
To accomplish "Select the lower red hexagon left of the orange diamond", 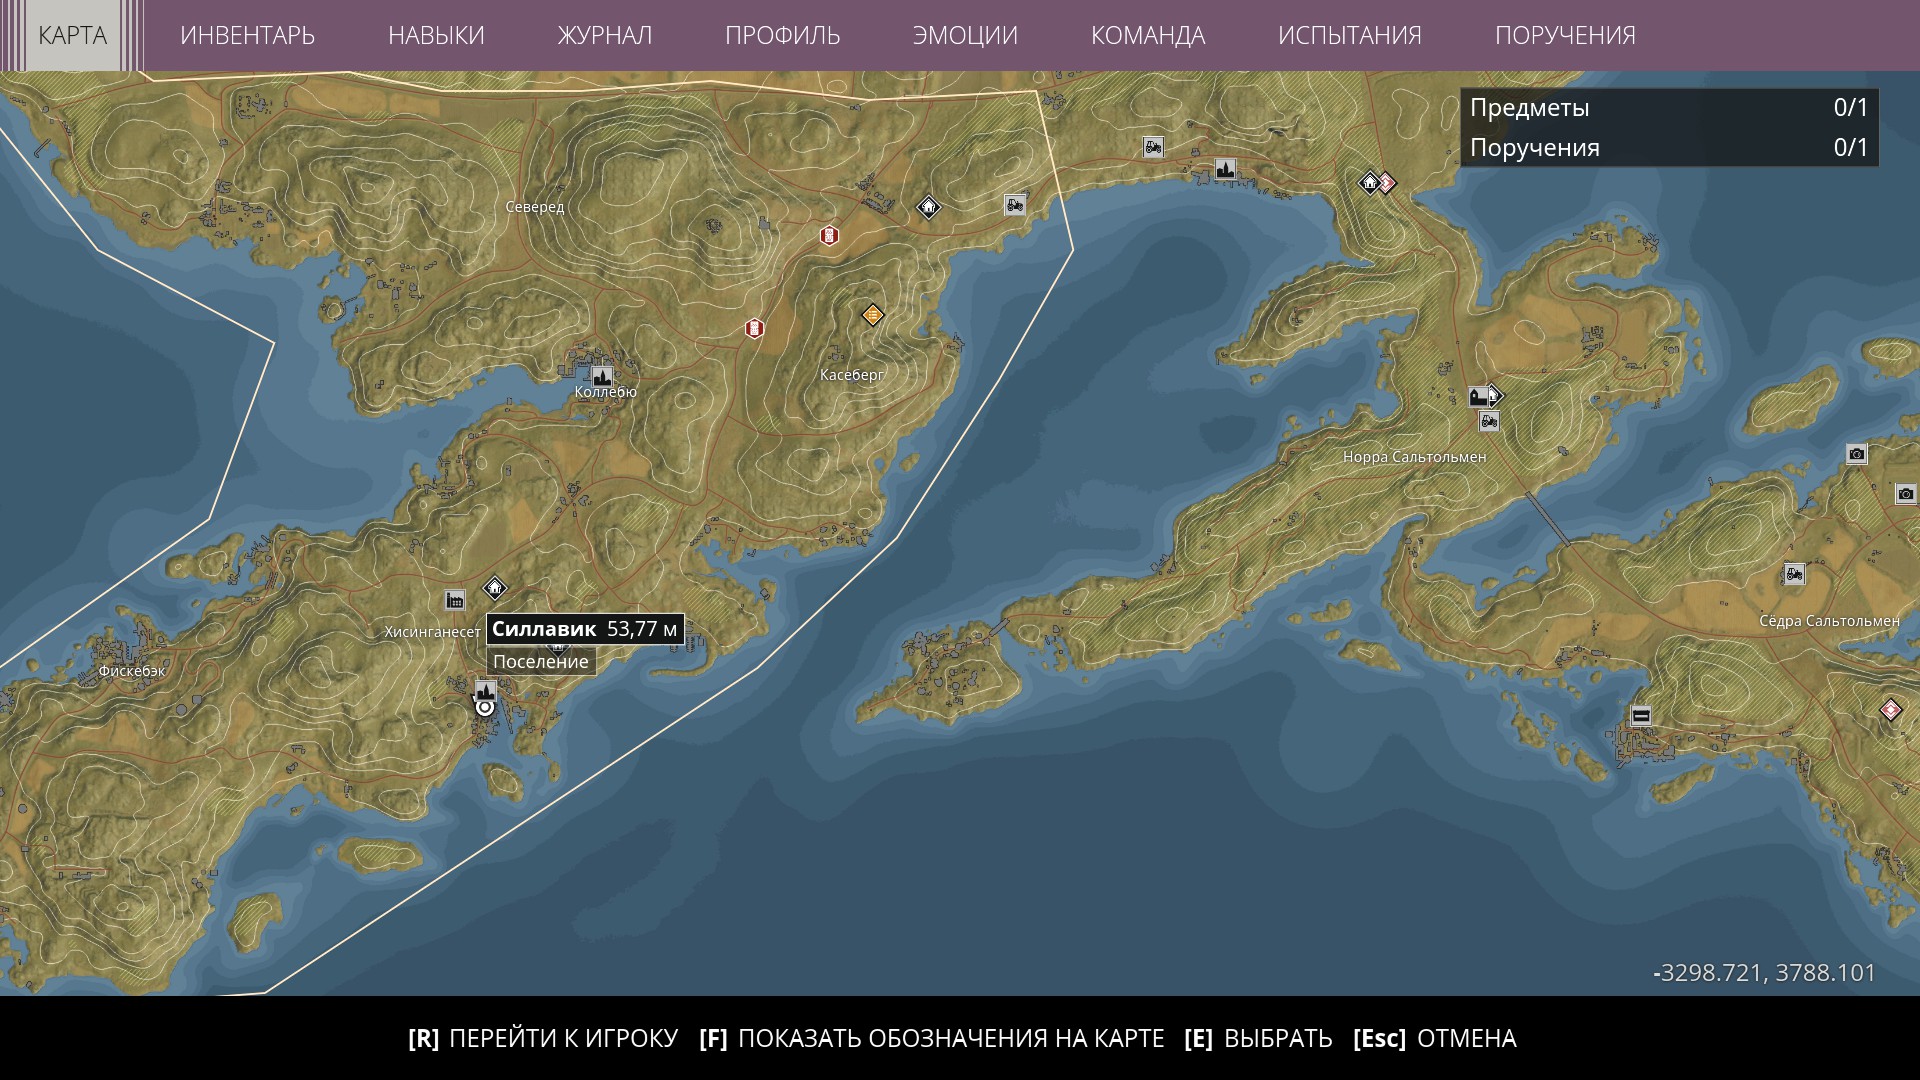I will pyautogui.click(x=755, y=328).
